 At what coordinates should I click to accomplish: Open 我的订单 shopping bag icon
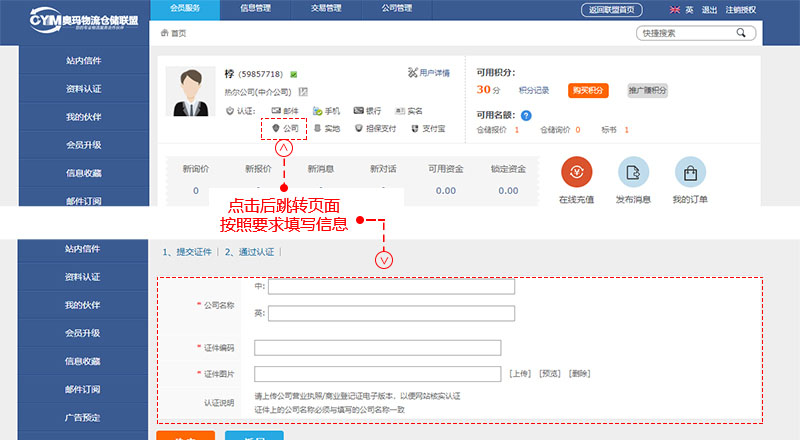[690, 173]
